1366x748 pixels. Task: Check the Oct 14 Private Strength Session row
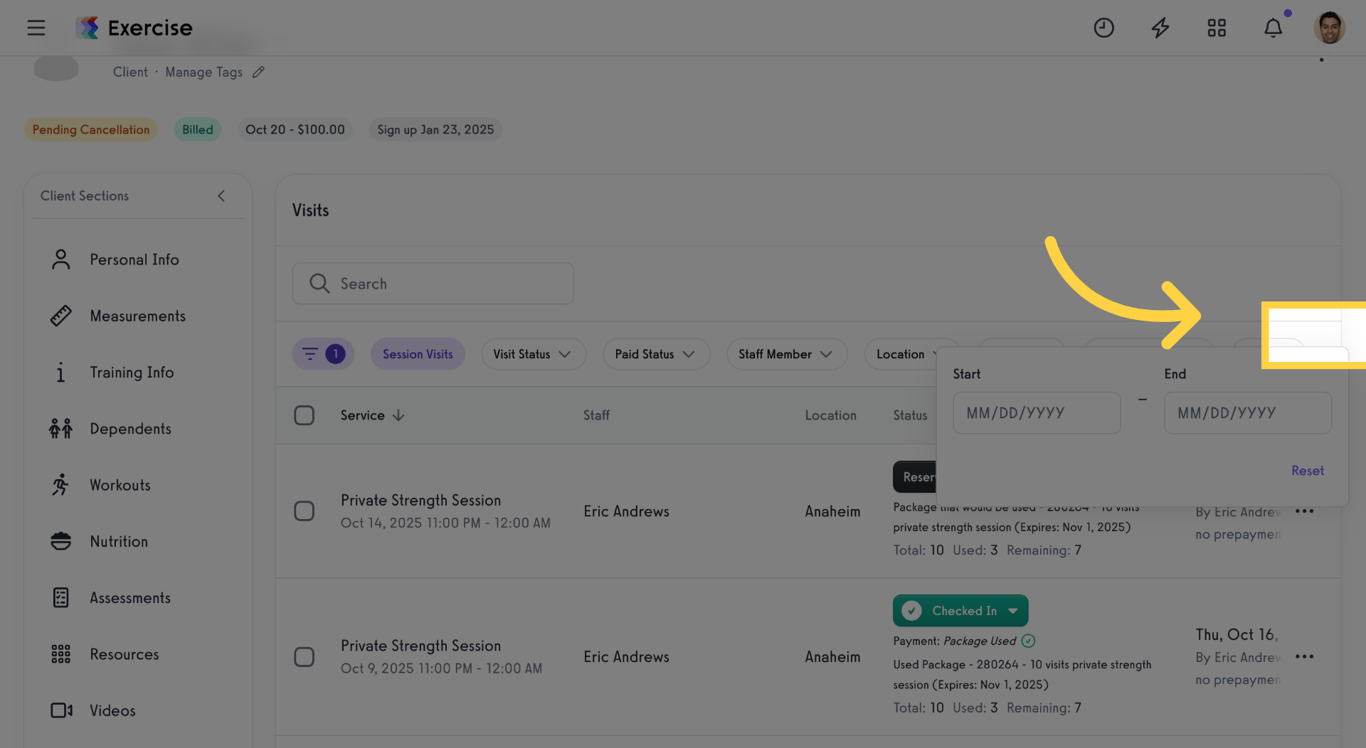(305, 511)
